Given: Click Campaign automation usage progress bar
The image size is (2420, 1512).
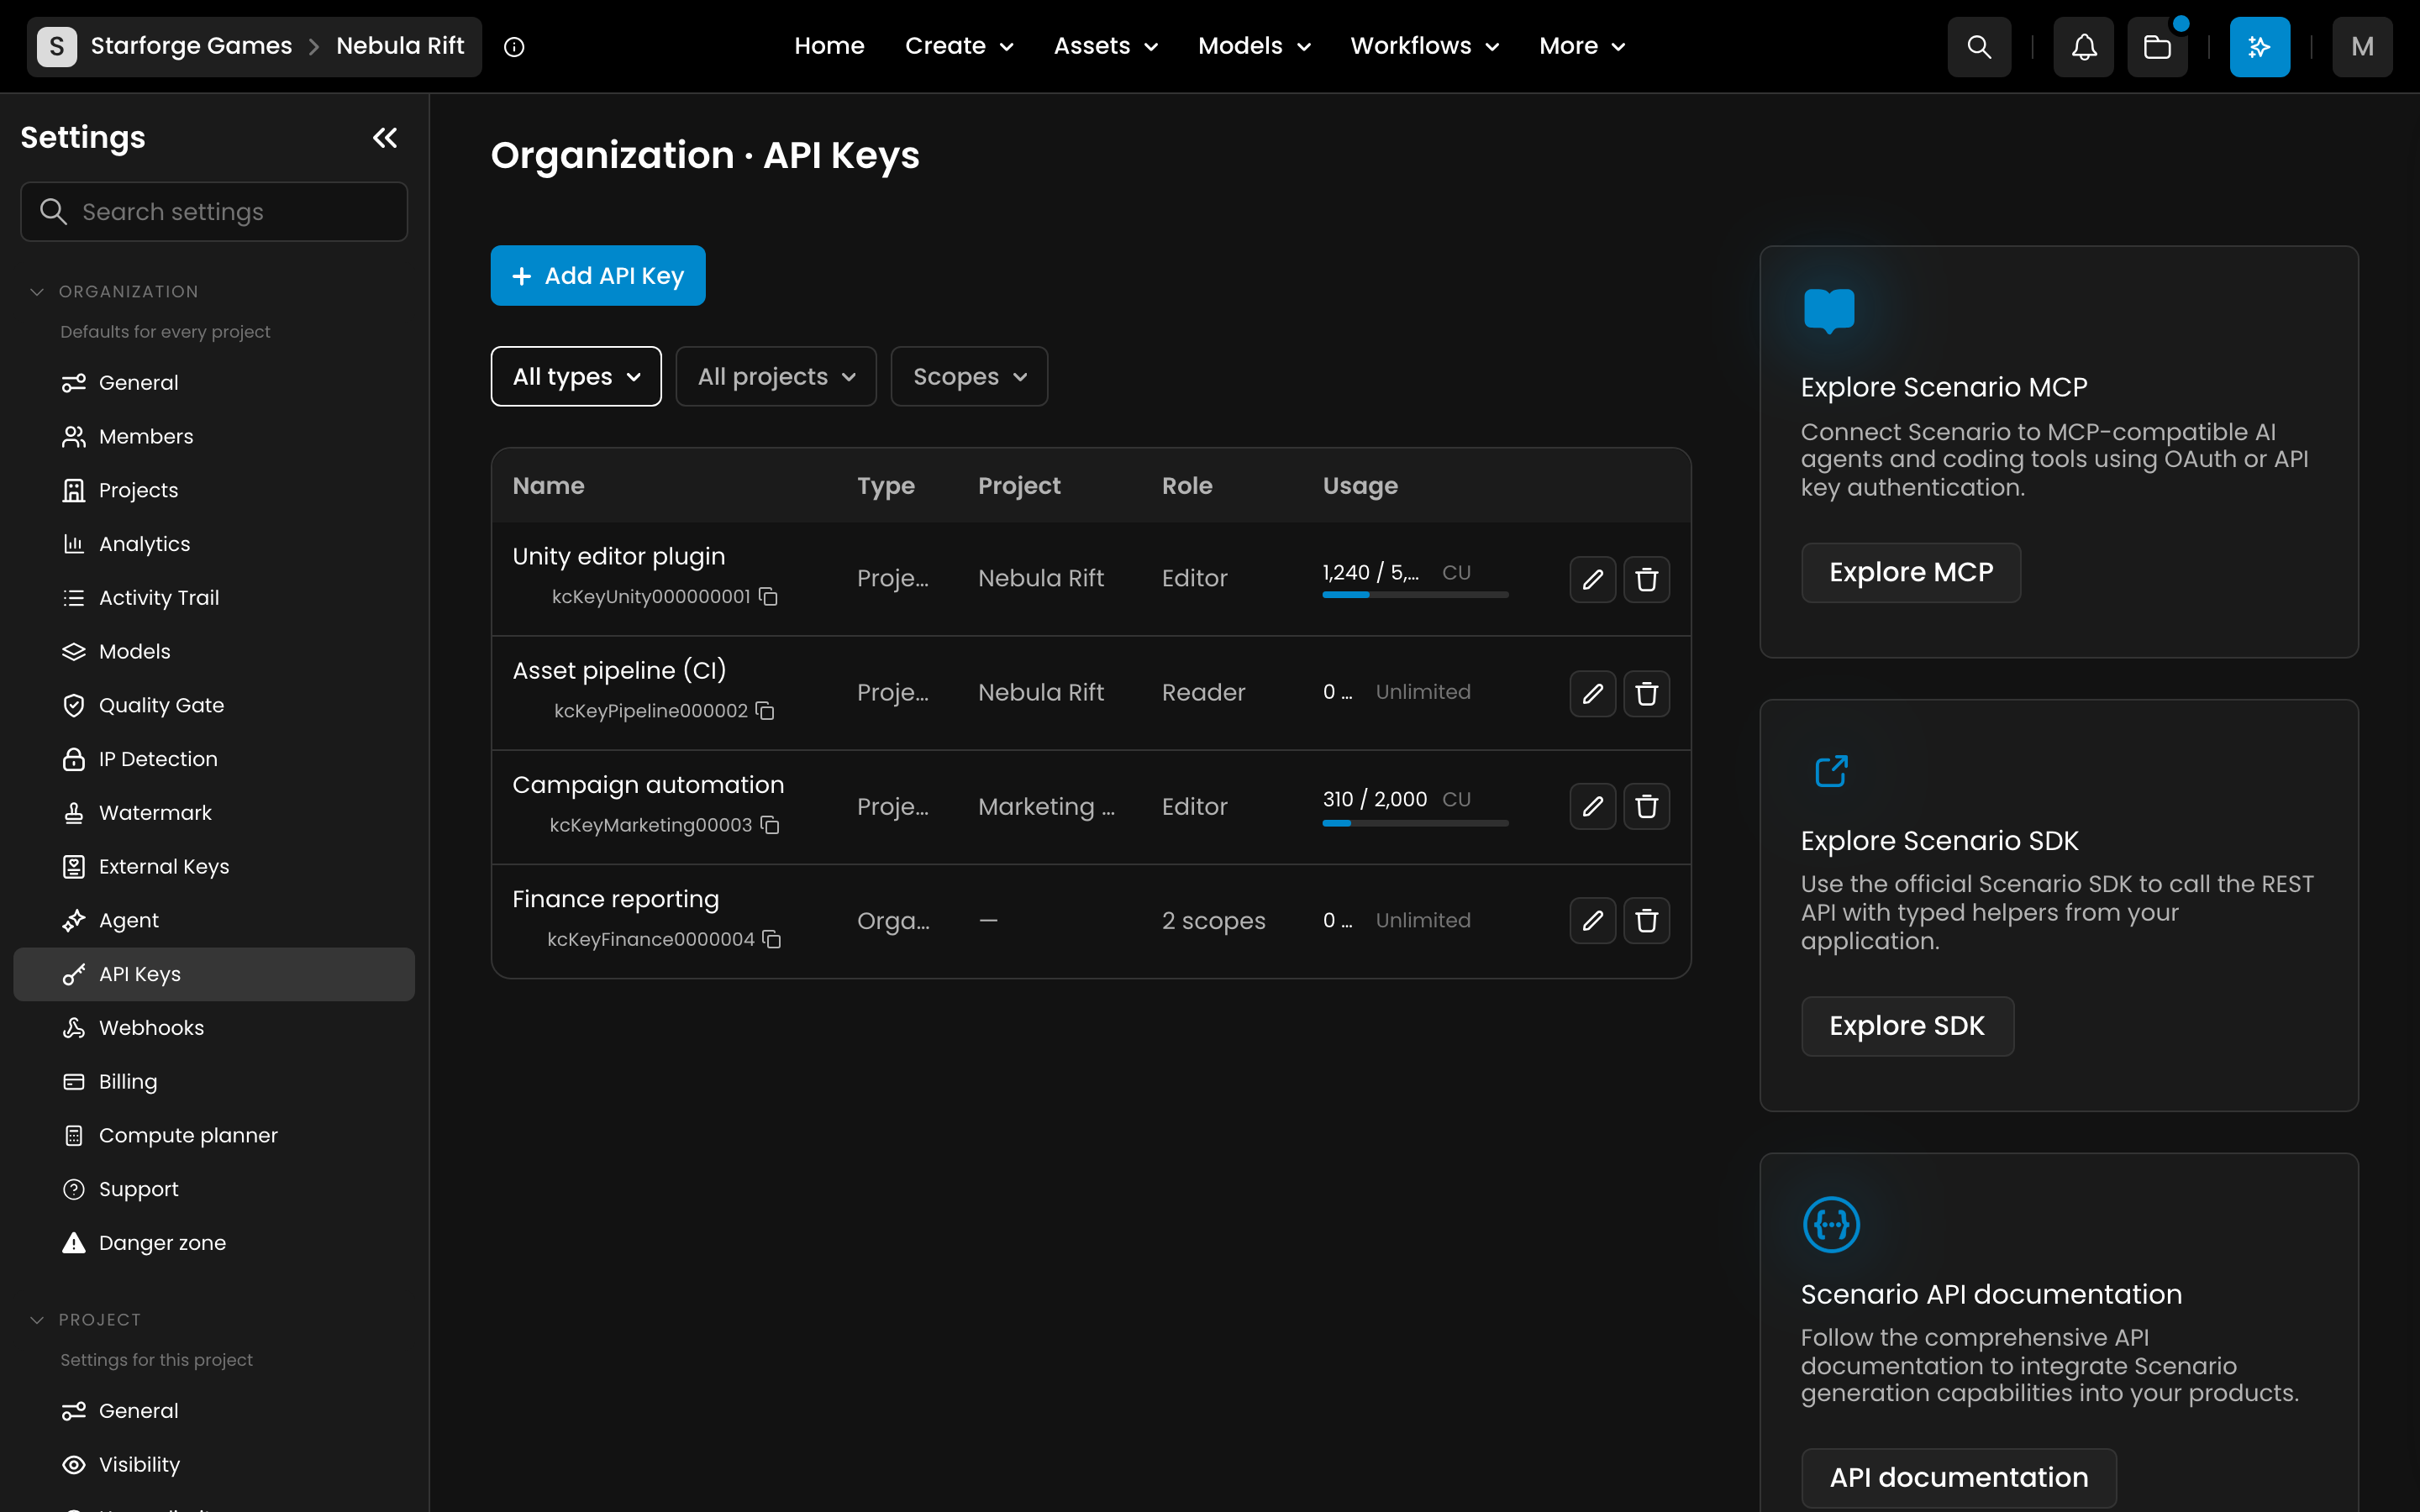Looking at the screenshot, I should tap(1415, 823).
